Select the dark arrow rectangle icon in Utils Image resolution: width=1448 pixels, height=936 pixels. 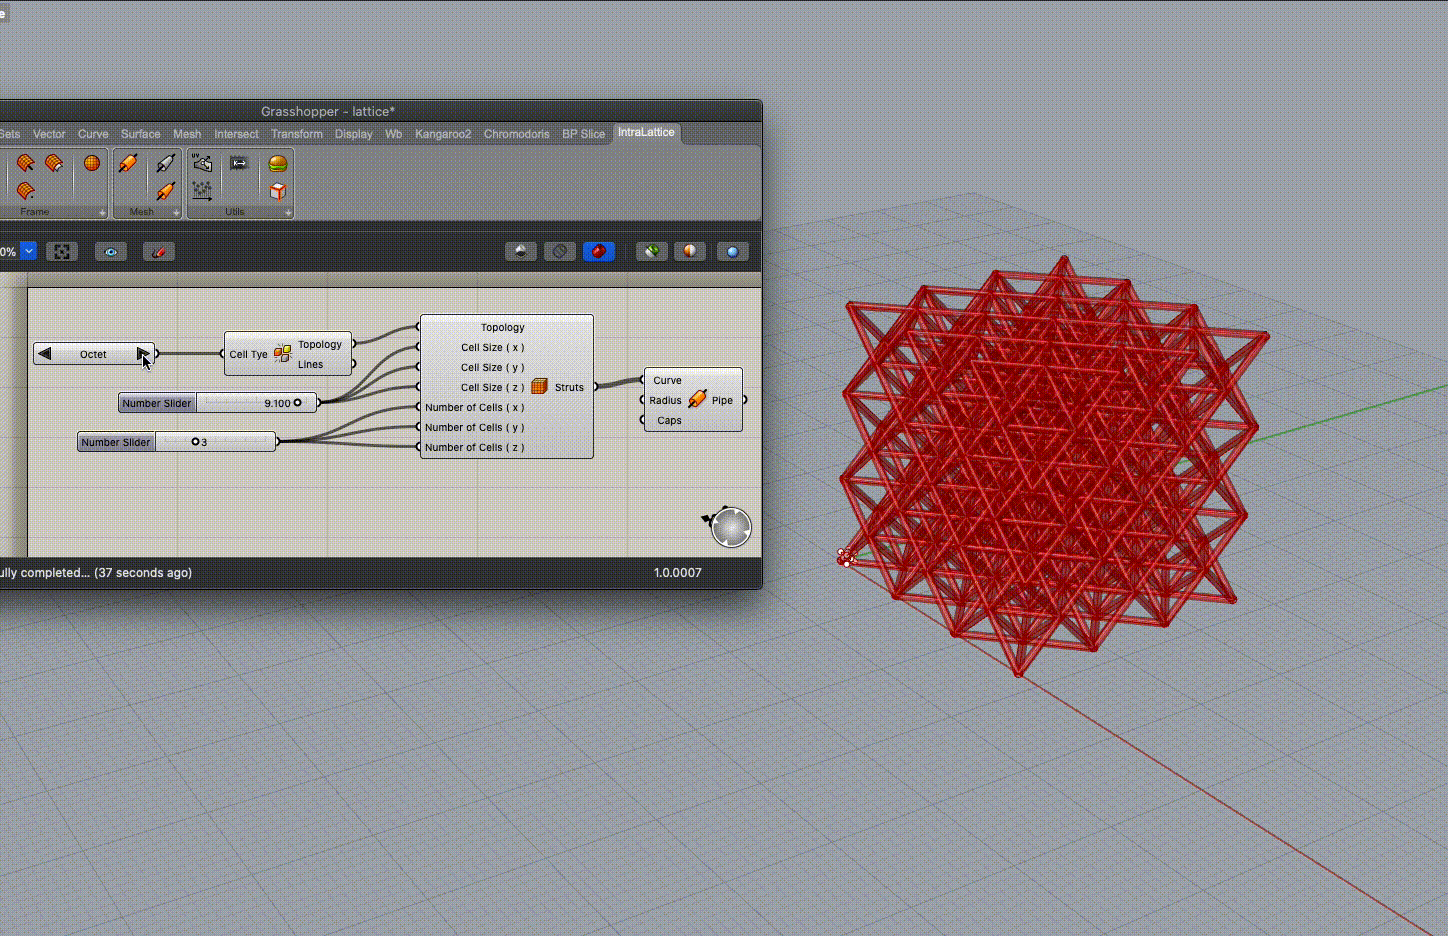point(239,163)
